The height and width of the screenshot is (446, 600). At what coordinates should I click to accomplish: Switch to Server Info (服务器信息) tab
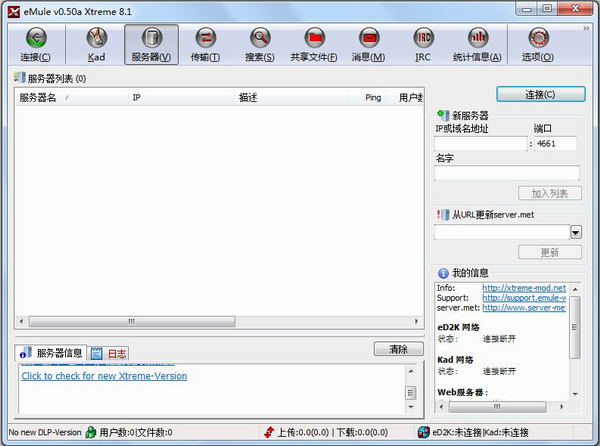[x=51, y=353]
